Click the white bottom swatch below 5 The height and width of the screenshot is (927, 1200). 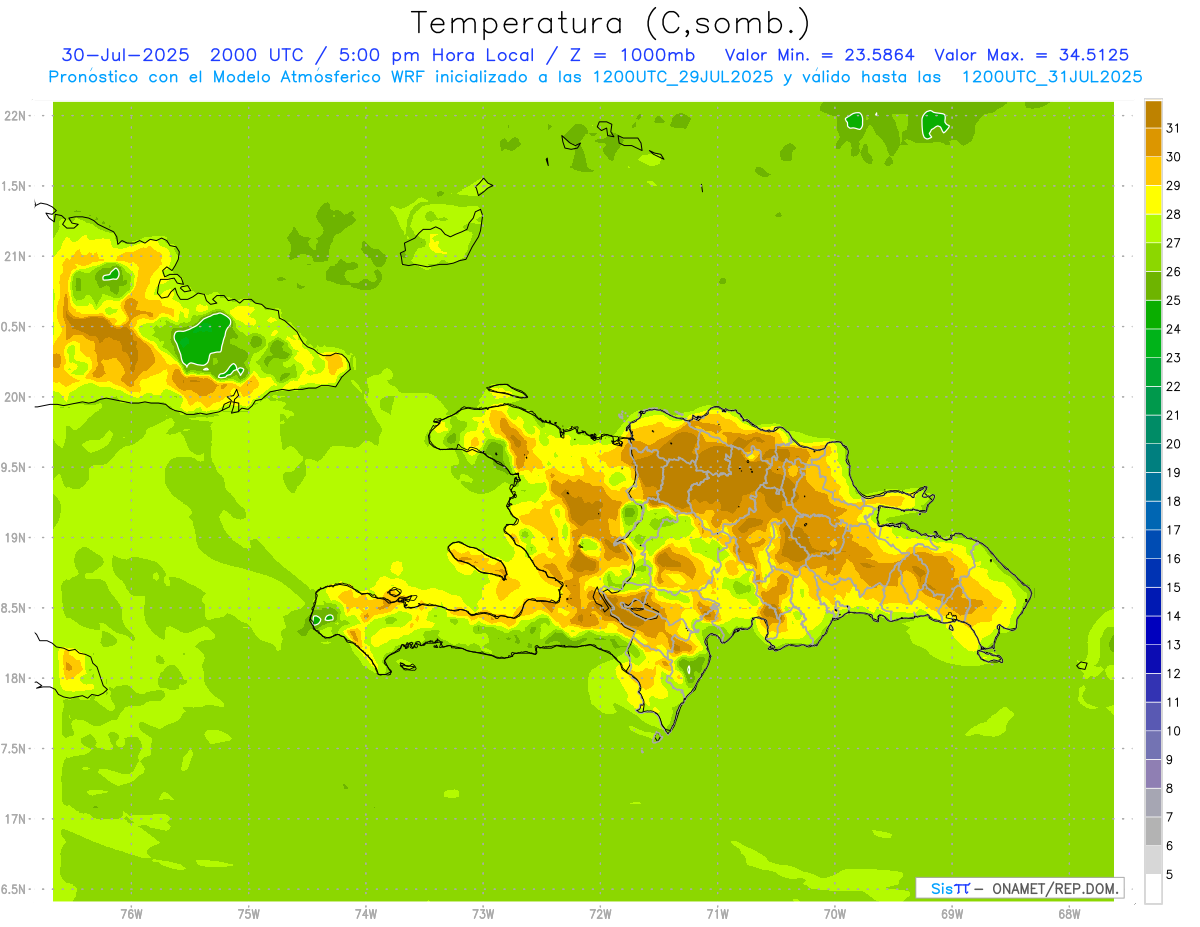pos(1153,889)
